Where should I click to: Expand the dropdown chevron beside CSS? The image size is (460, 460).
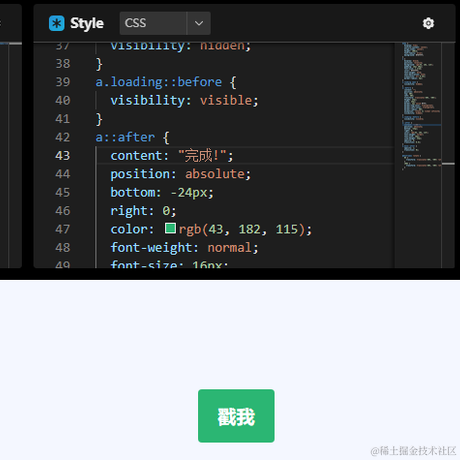click(x=199, y=23)
